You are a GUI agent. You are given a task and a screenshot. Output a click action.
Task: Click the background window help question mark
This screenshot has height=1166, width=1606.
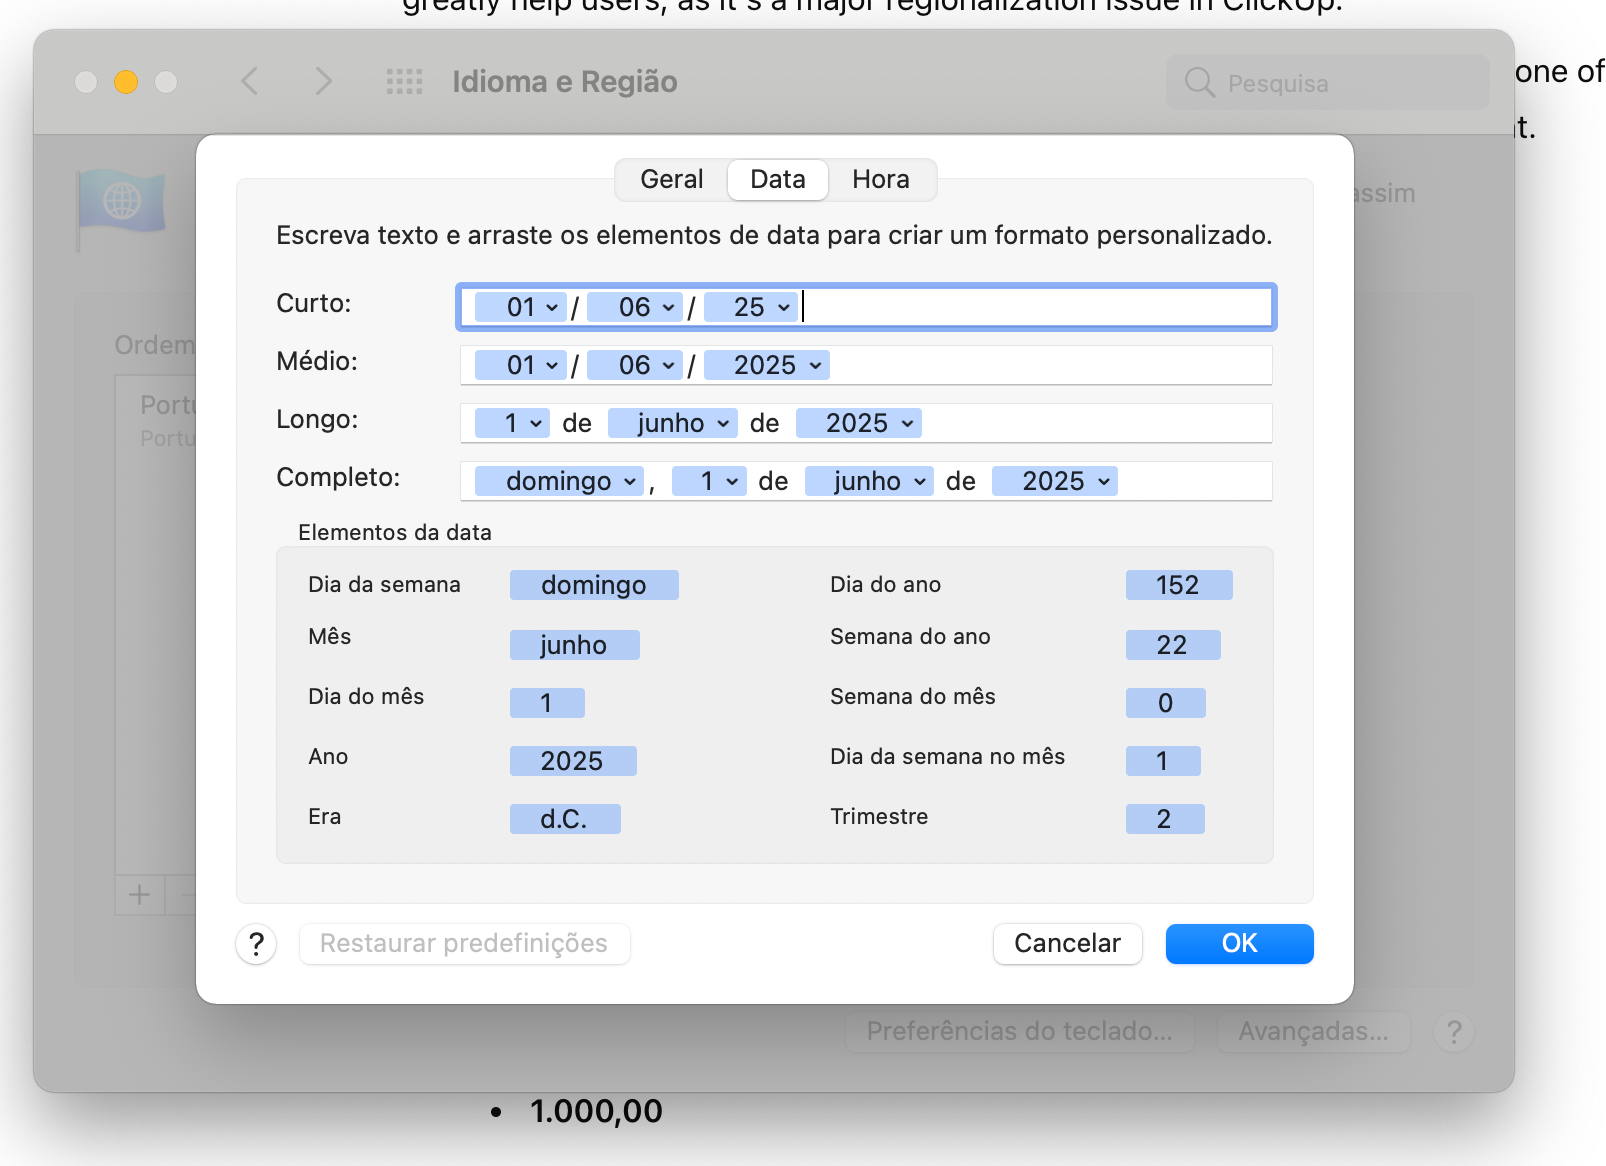(x=1454, y=1031)
